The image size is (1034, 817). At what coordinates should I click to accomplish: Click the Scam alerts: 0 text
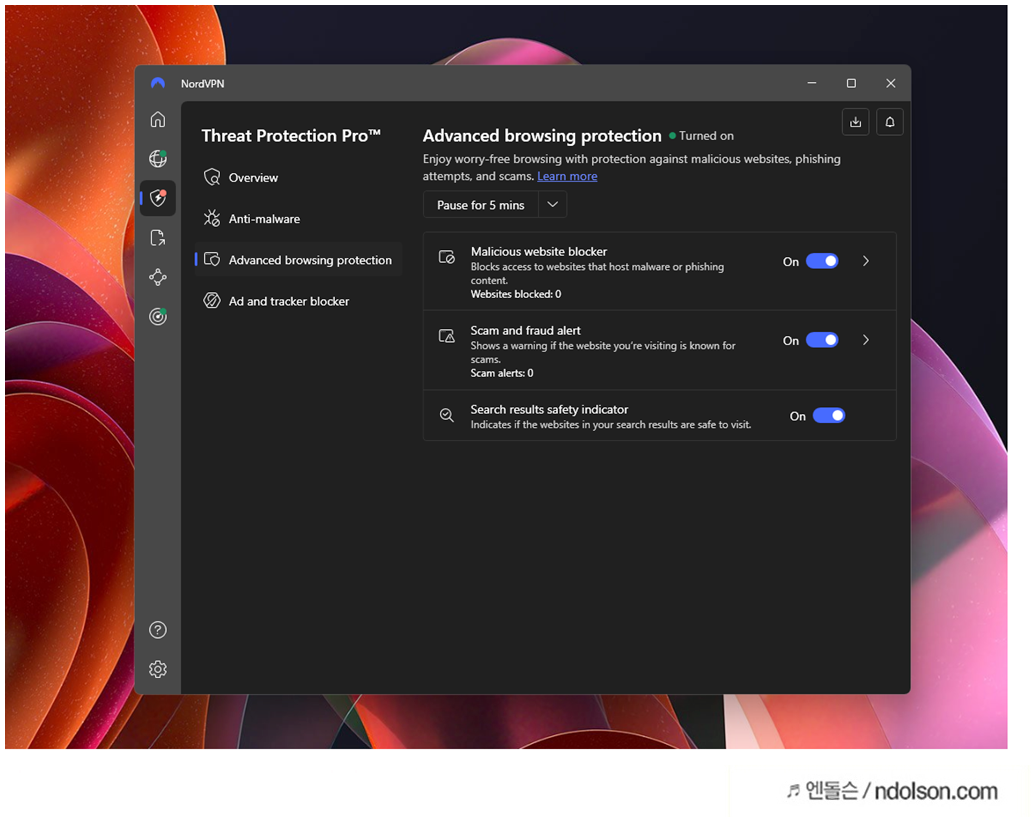502,373
